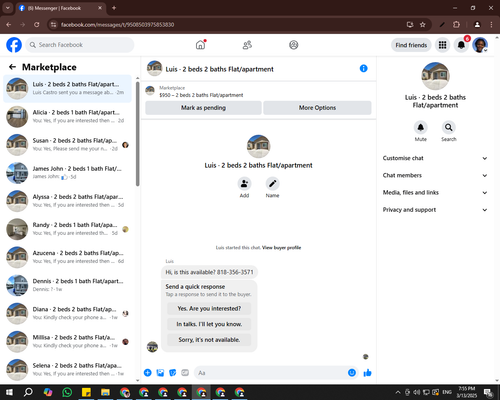
Task: Open taskbar search
Action: 28,392
